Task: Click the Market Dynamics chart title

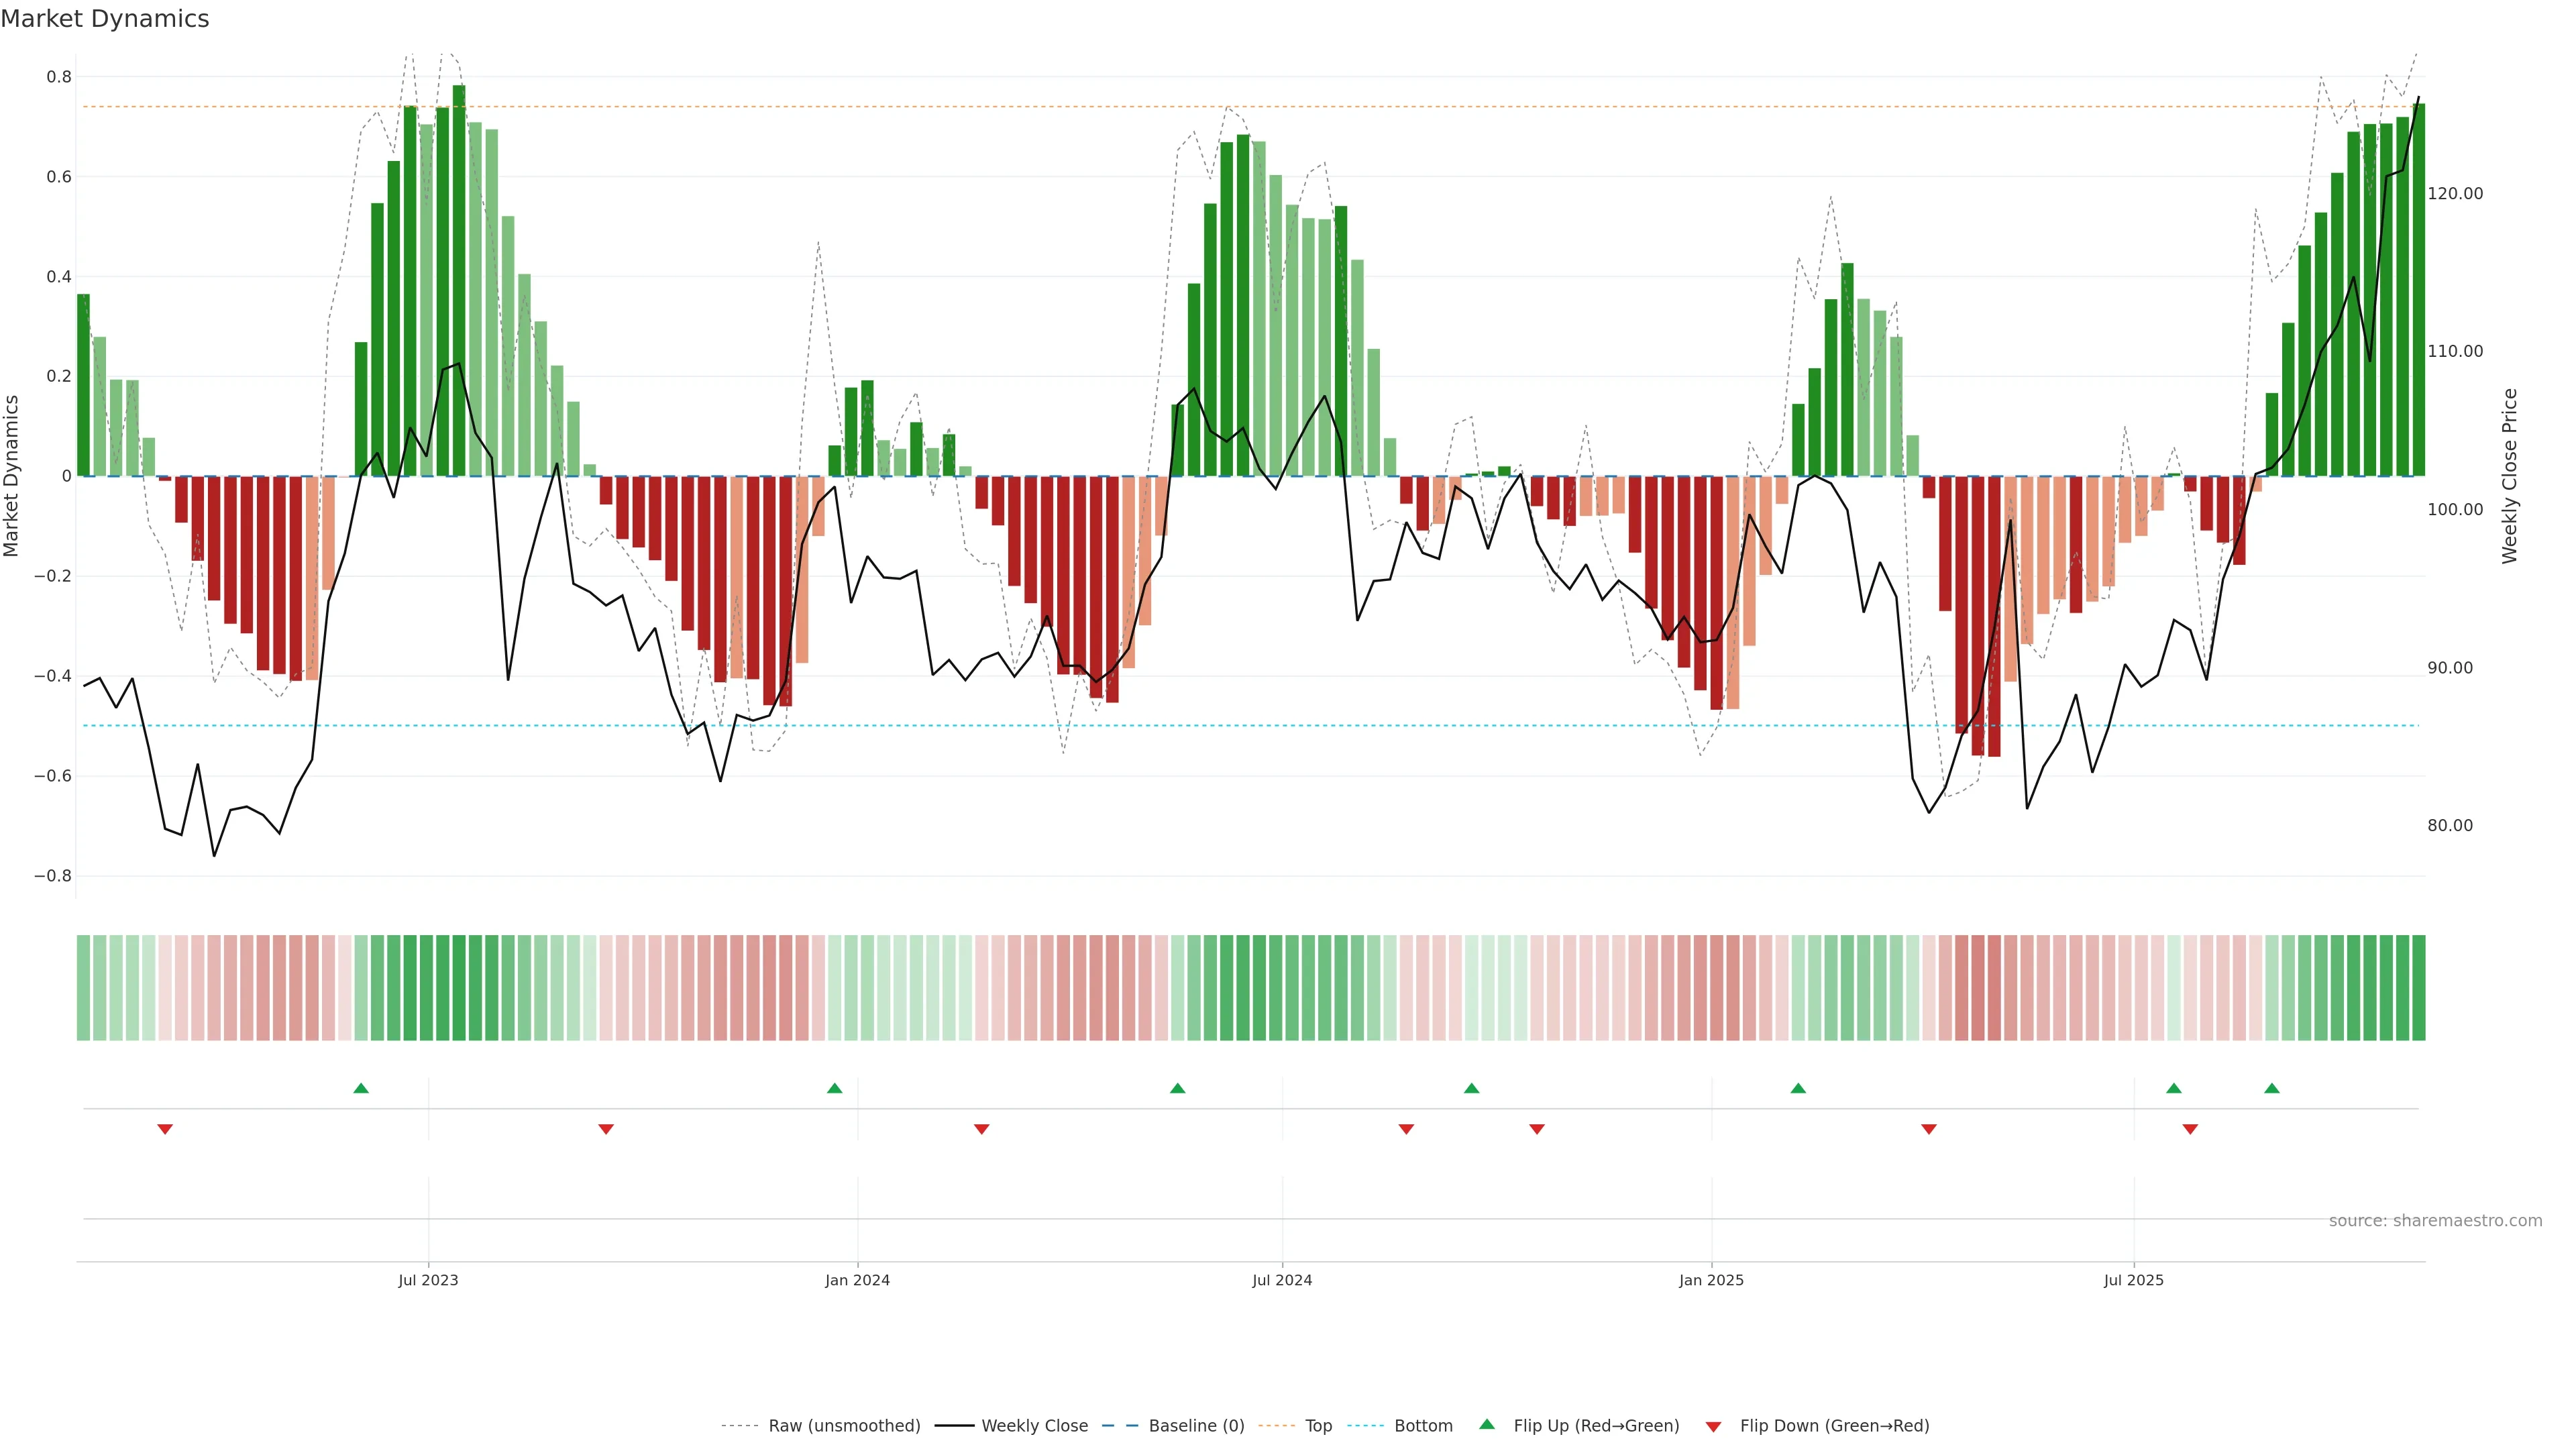Action: click(105, 19)
